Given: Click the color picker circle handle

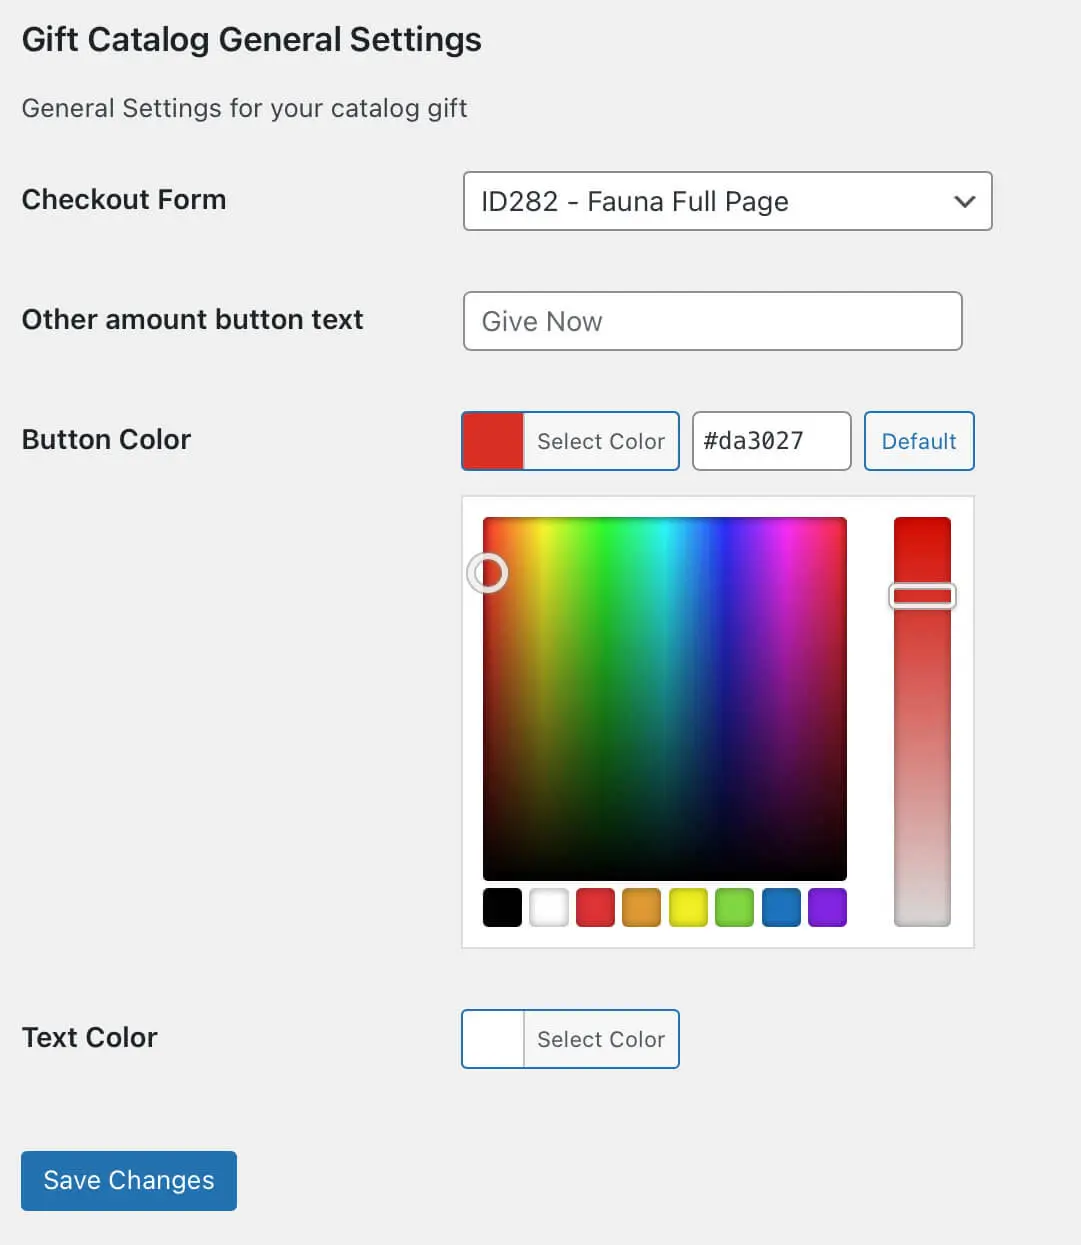Looking at the screenshot, I should [x=488, y=573].
